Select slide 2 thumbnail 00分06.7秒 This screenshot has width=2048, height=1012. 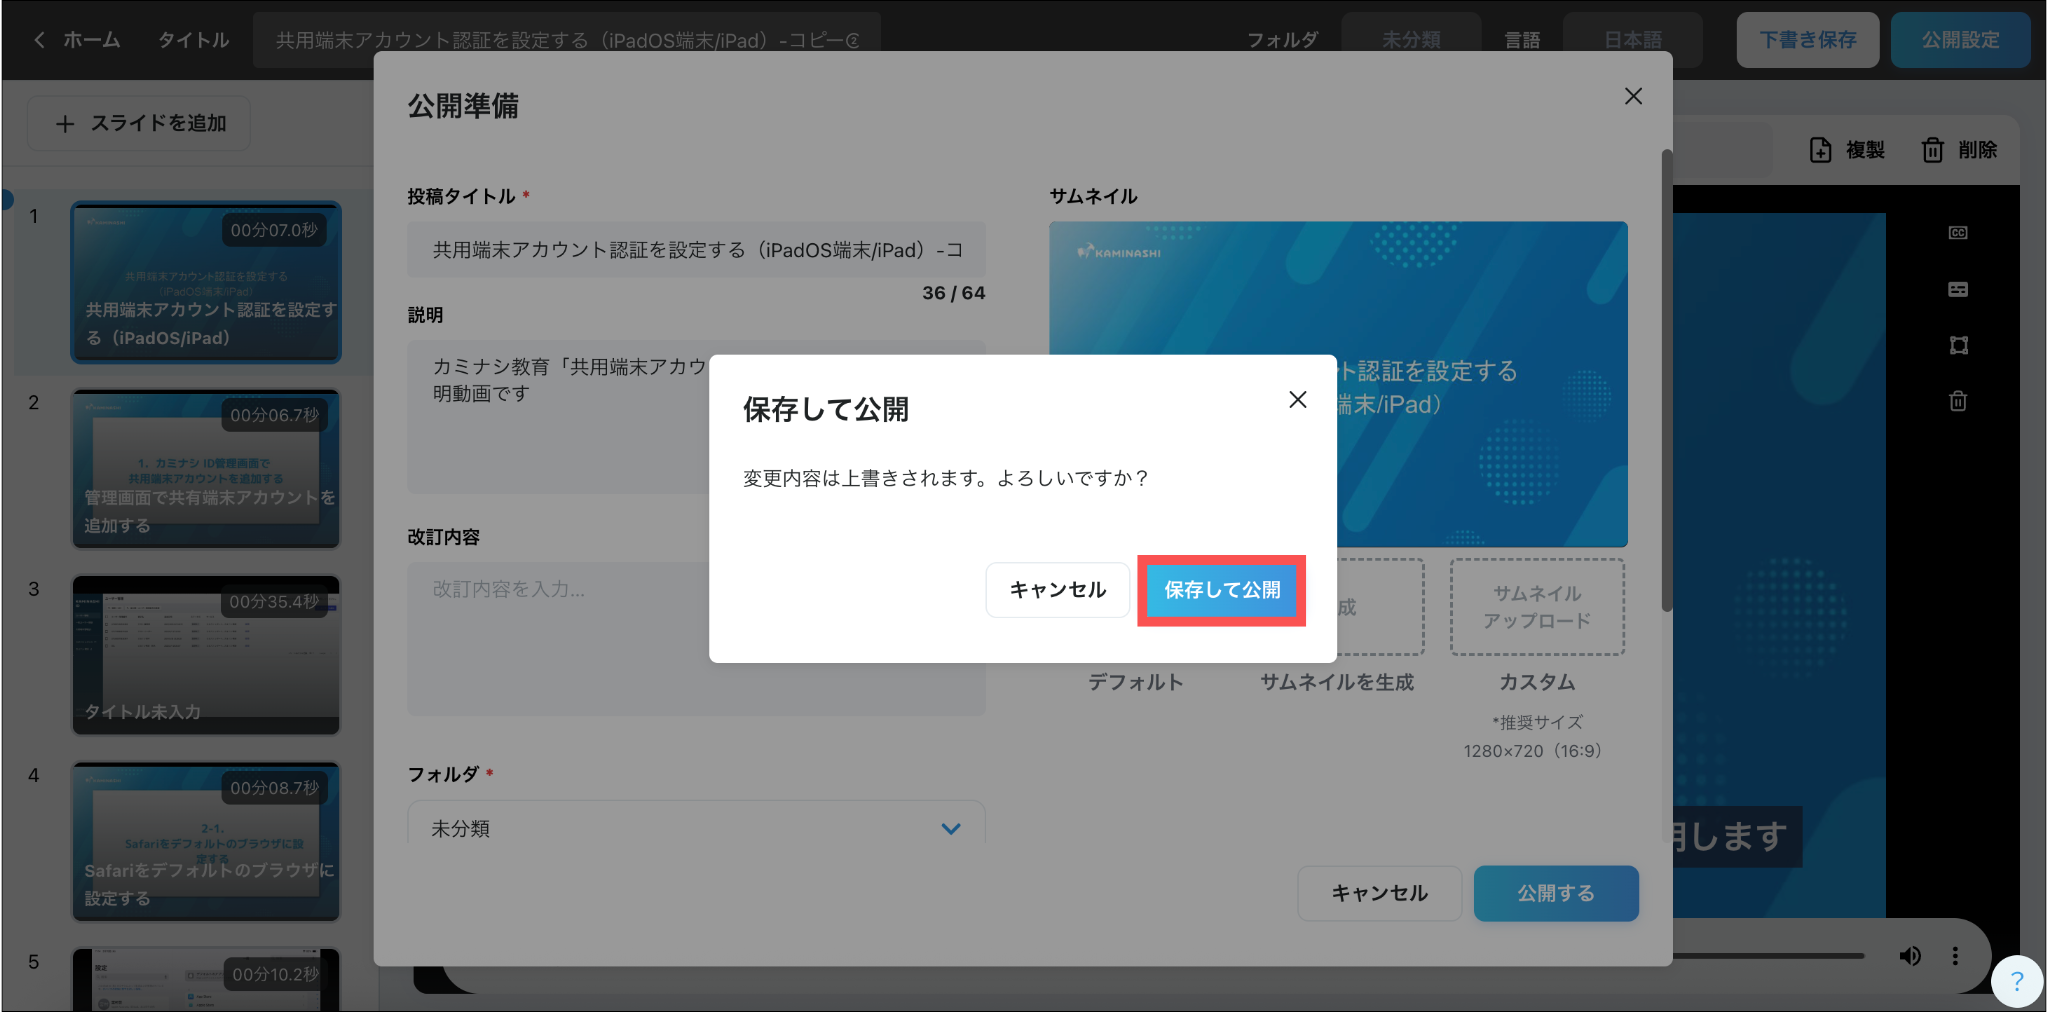click(206, 469)
